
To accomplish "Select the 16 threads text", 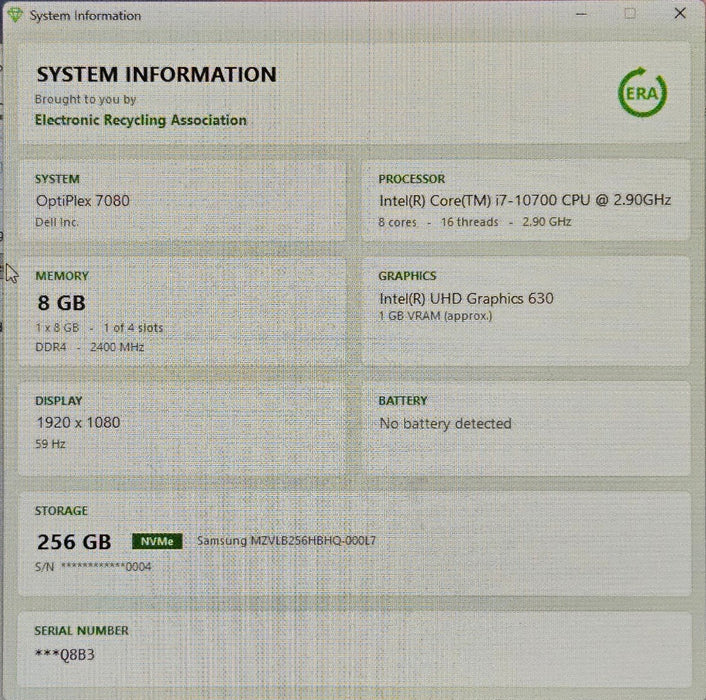I will pos(470,222).
